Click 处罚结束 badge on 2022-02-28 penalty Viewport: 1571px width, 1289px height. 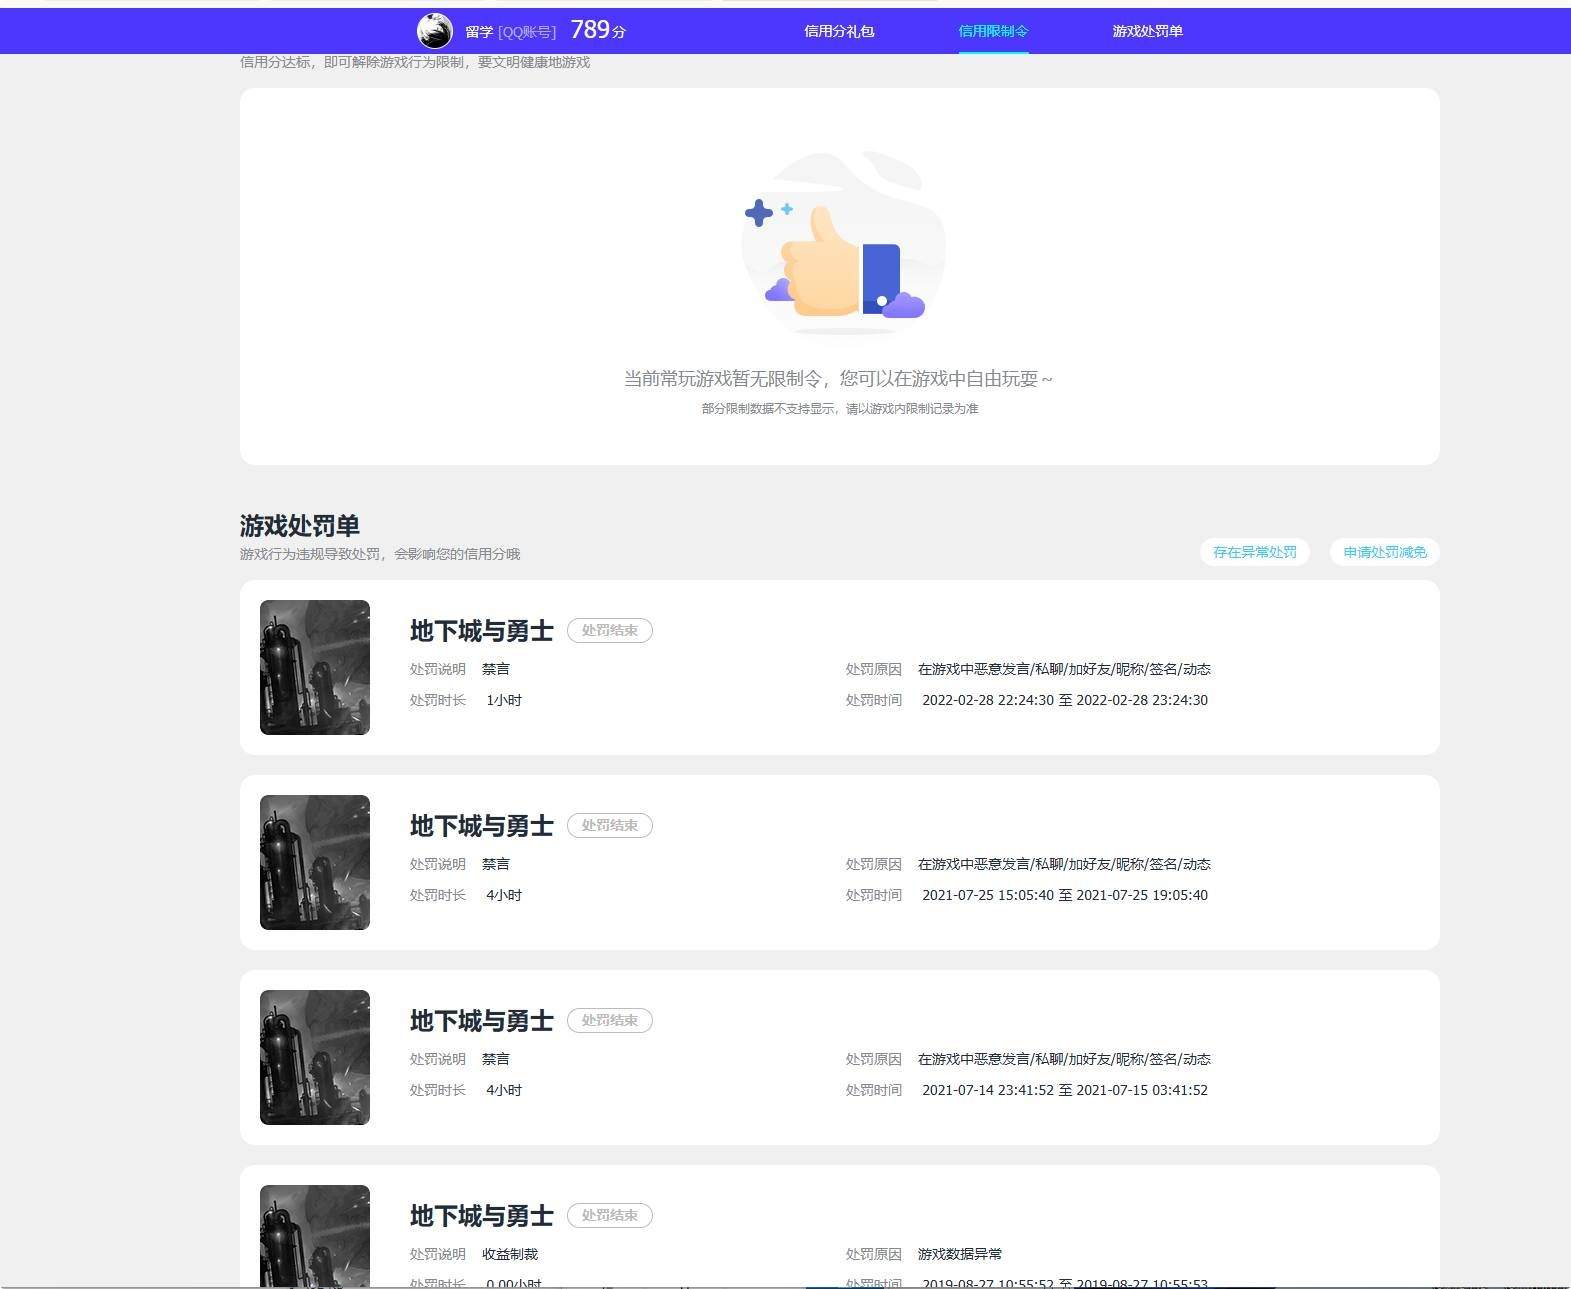(x=610, y=631)
